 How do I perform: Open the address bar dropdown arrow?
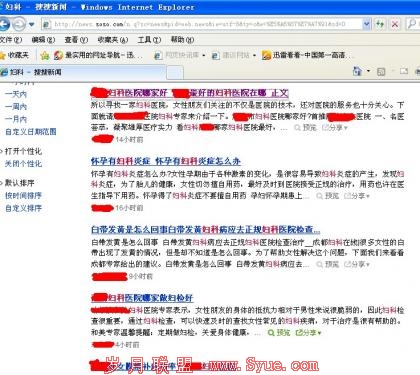click(x=366, y=24)
